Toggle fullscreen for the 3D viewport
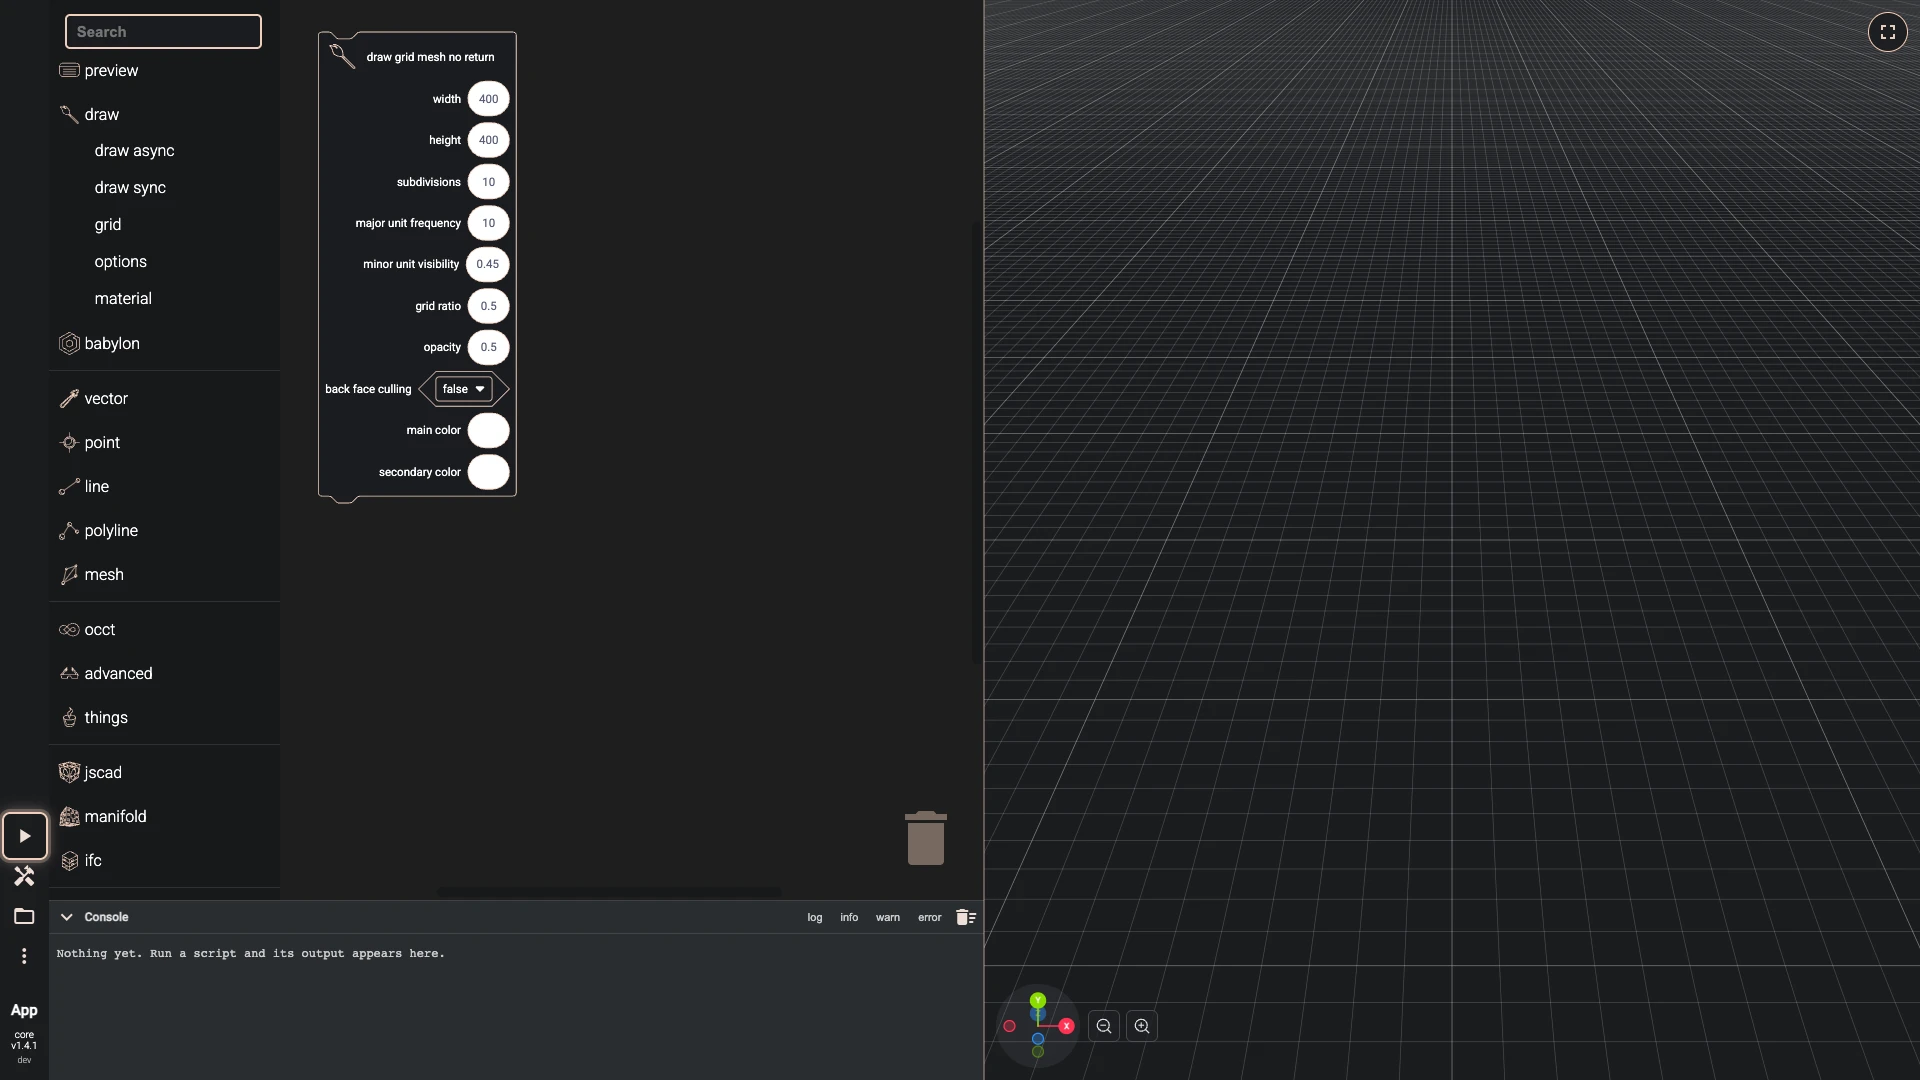 pos(1887,32)
